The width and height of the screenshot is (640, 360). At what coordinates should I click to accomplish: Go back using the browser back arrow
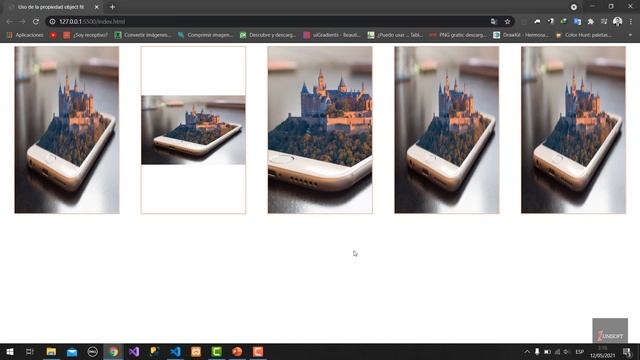point(9,22)
